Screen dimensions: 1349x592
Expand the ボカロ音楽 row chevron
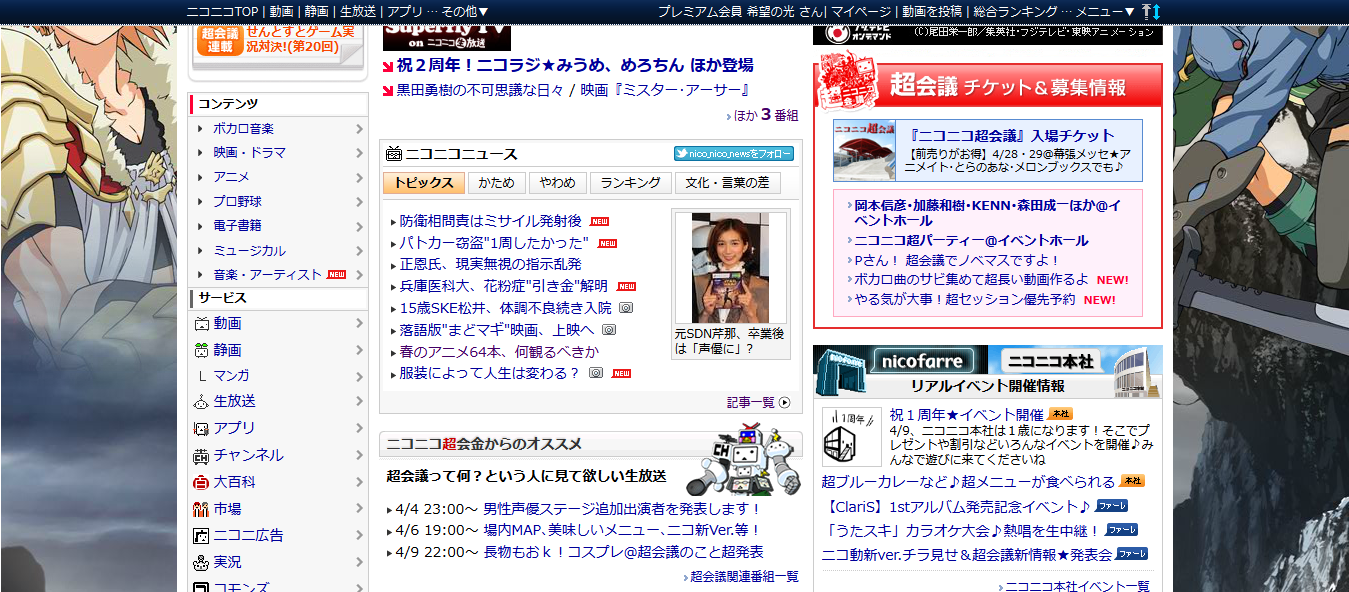359,128
